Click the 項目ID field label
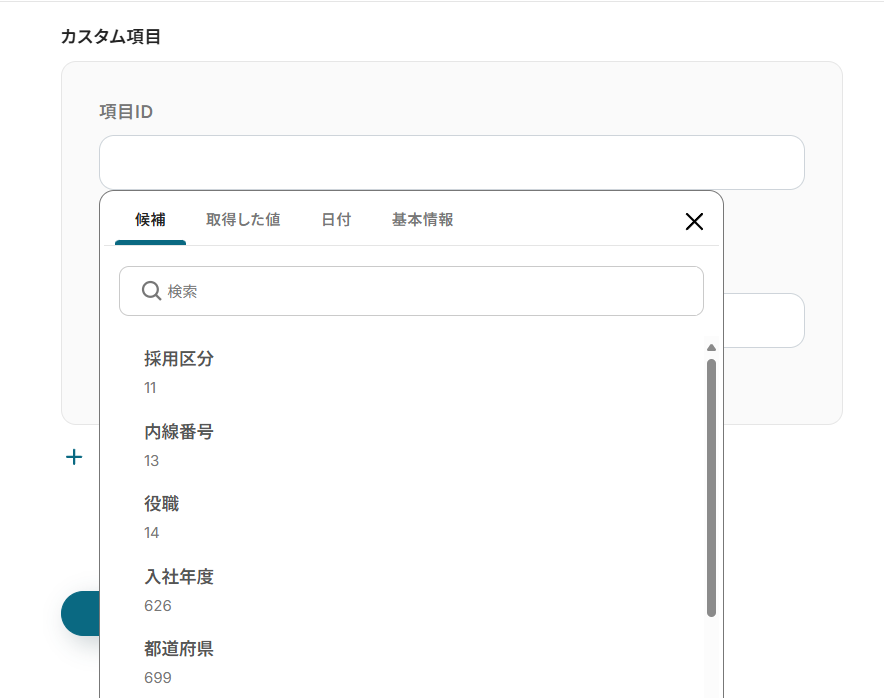 (126, 112)
